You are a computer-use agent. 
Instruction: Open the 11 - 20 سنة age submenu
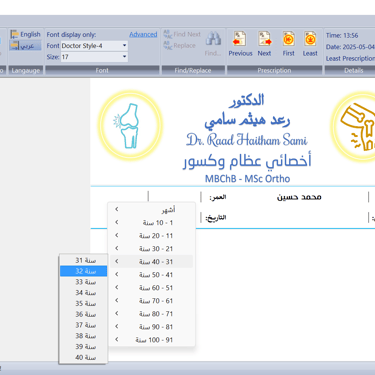click(151, 236)
